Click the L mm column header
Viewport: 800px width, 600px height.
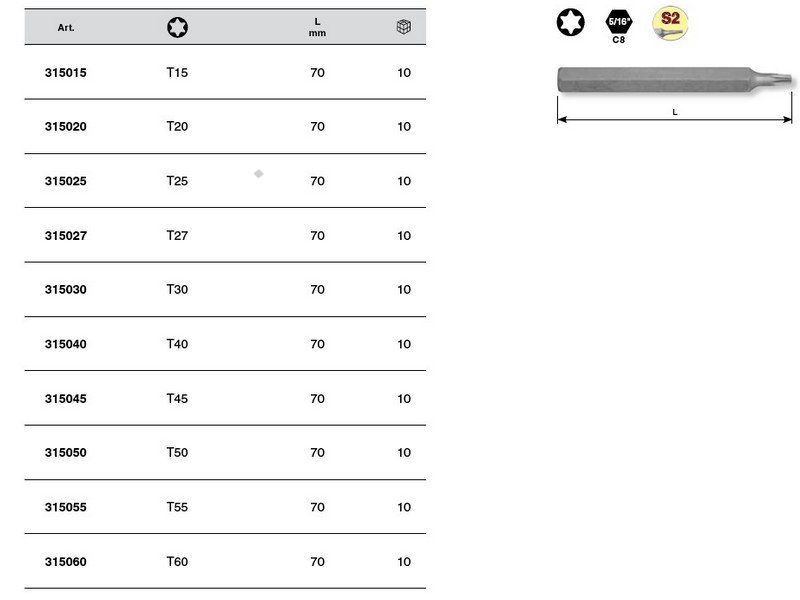pos(317,27)
